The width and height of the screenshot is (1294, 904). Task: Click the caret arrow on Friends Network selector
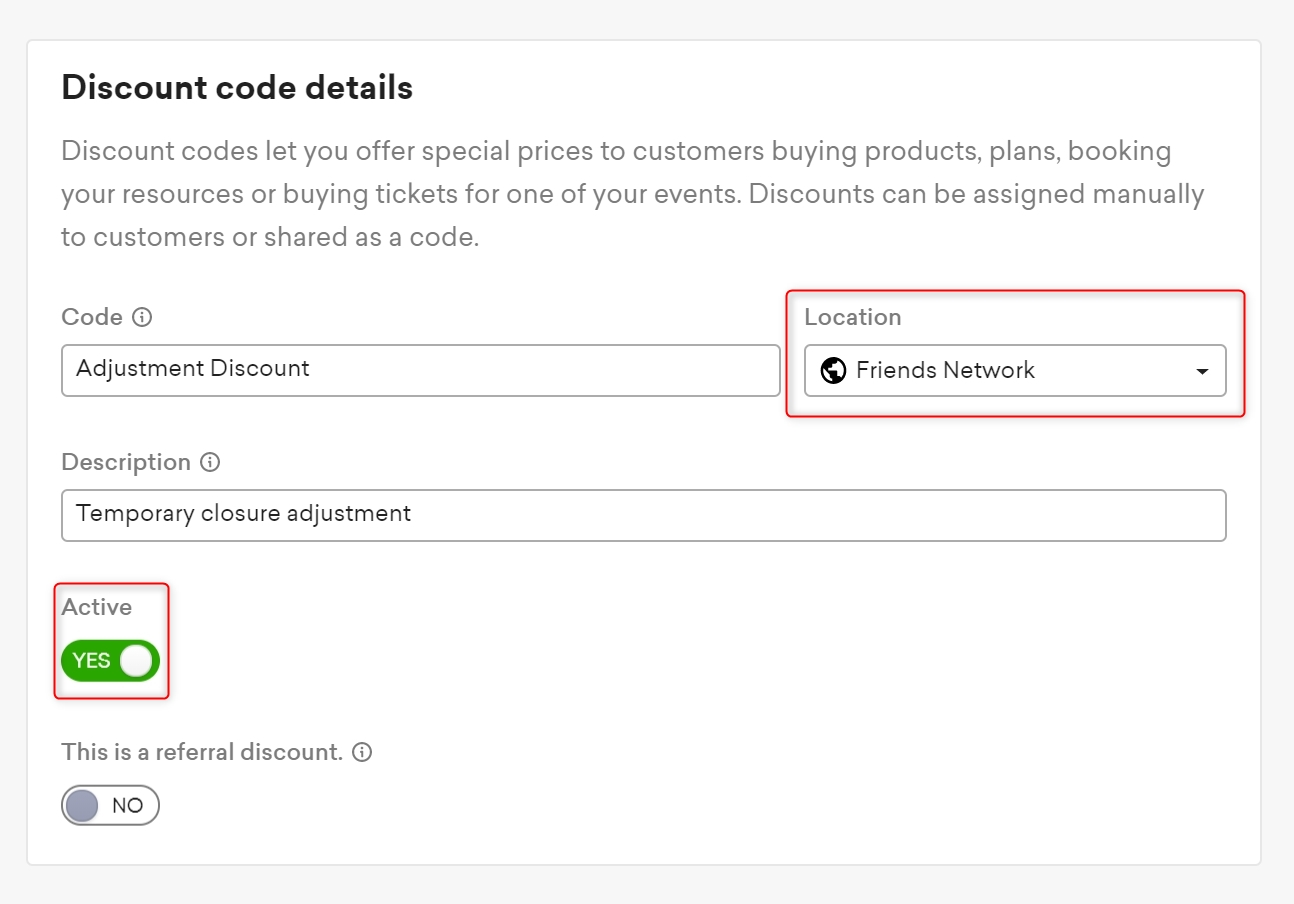click(1201, 370)
